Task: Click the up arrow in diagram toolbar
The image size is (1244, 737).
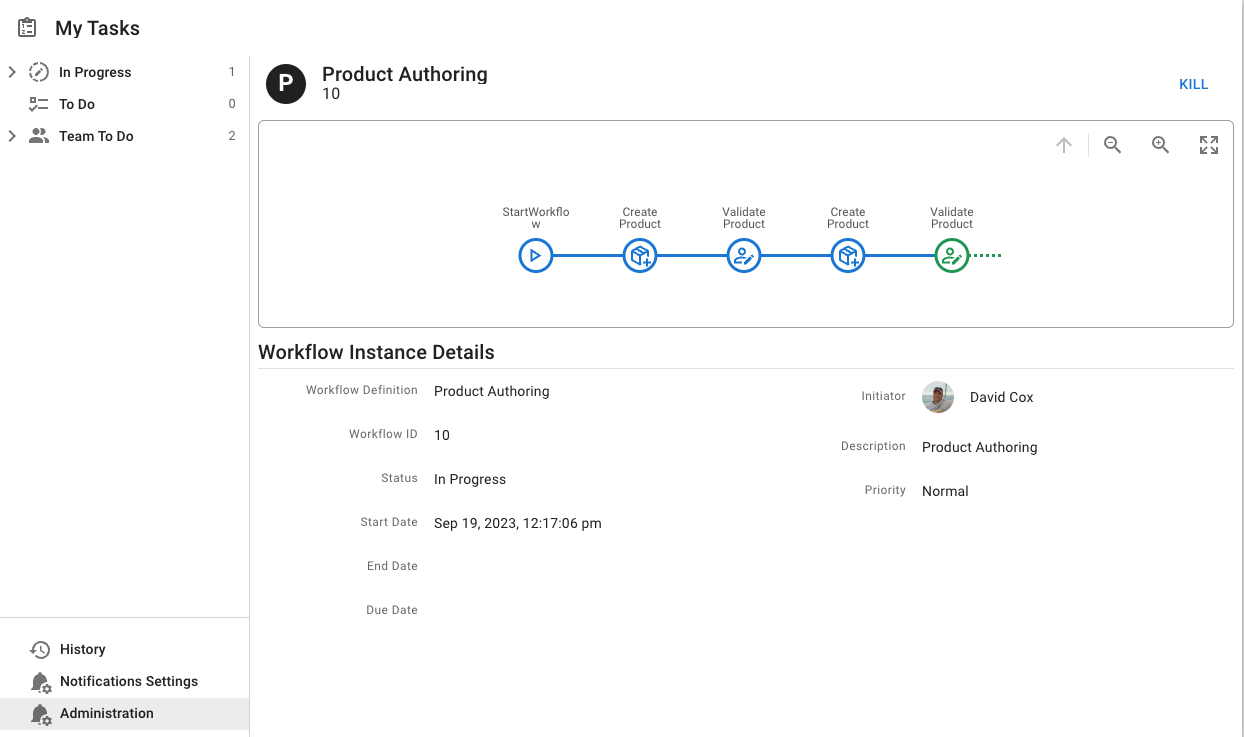Action: coord(1064,145)
